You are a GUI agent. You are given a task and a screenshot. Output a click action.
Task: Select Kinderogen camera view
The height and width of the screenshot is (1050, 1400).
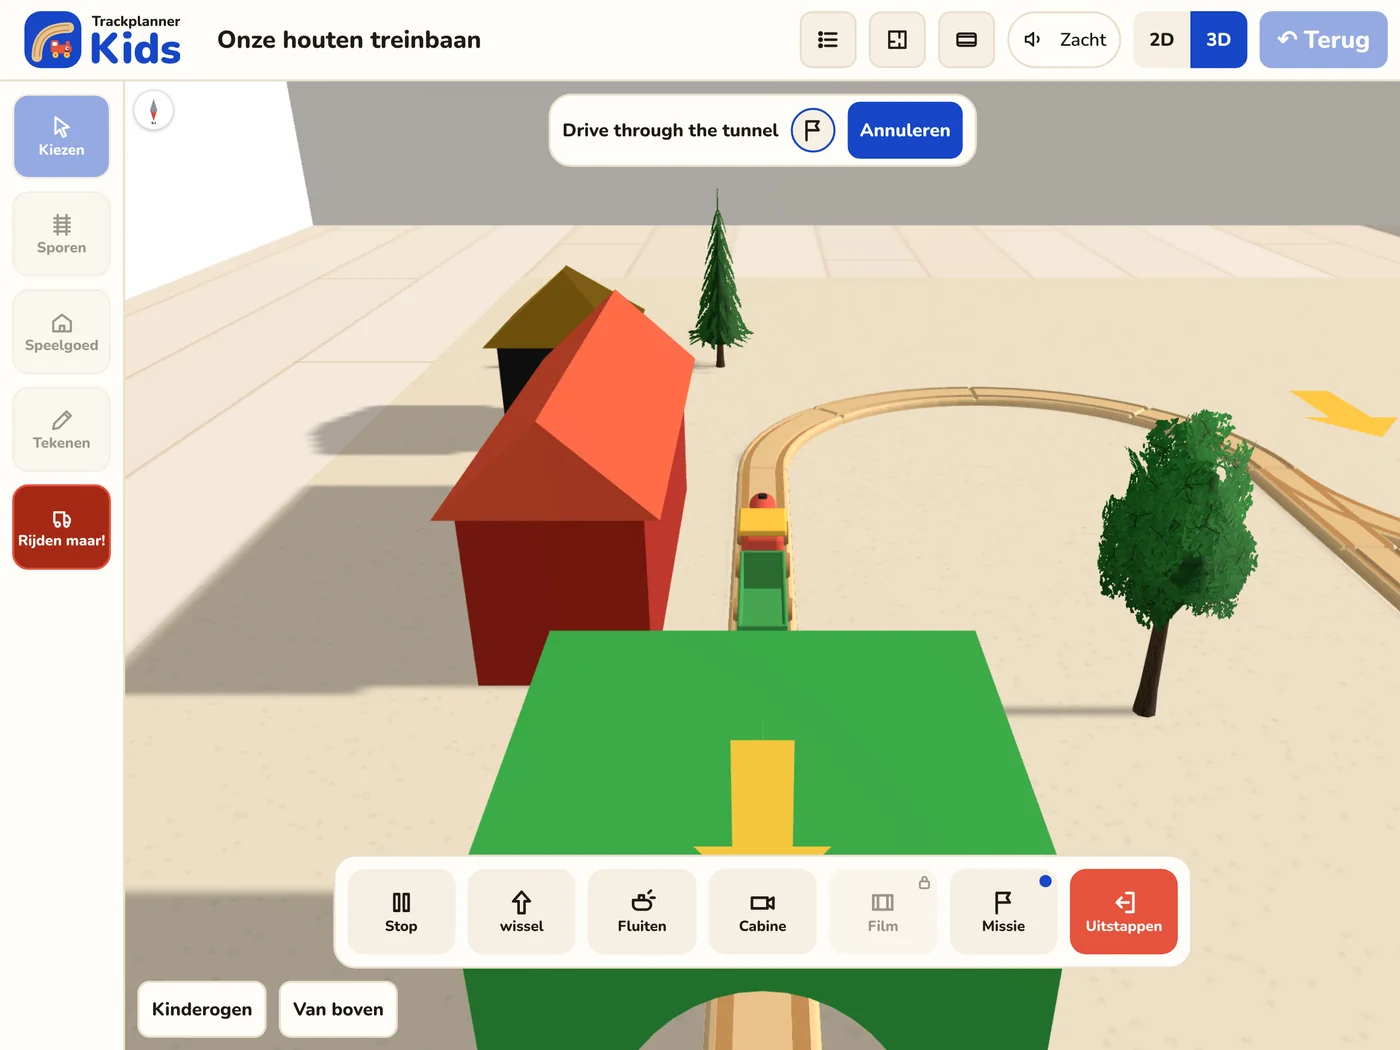coord(202,1009)
